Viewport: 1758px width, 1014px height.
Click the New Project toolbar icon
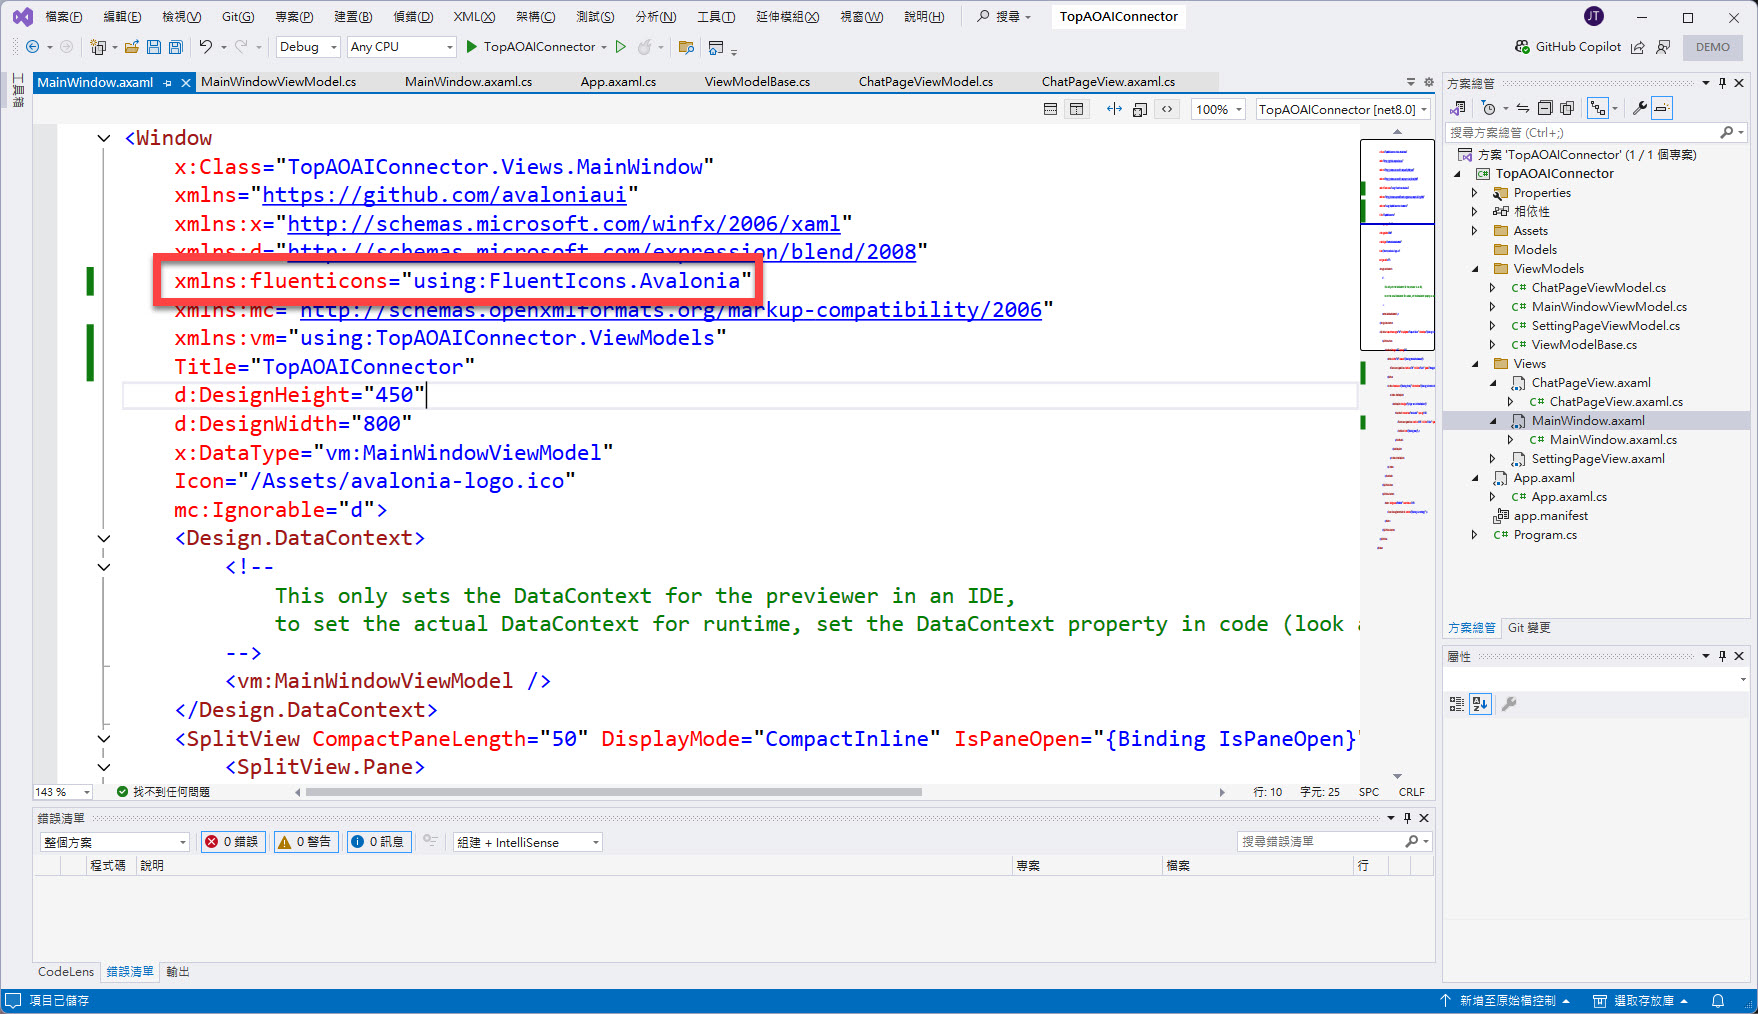pos(98,47)
